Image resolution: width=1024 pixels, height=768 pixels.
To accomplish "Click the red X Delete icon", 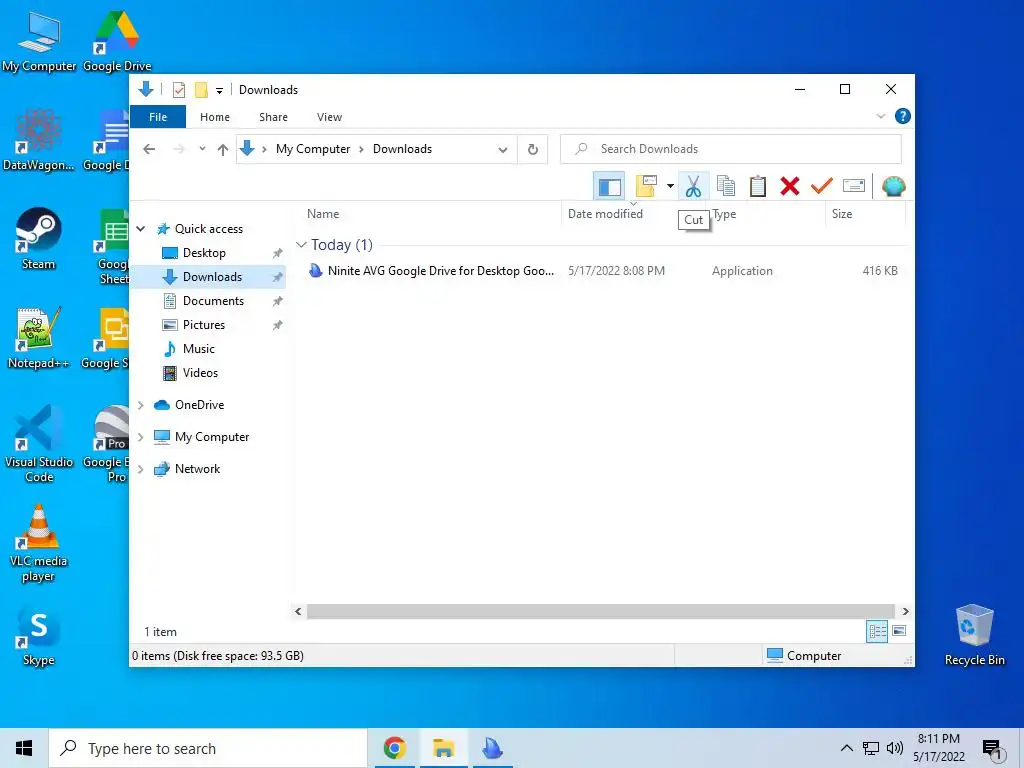I will [790, 186].
